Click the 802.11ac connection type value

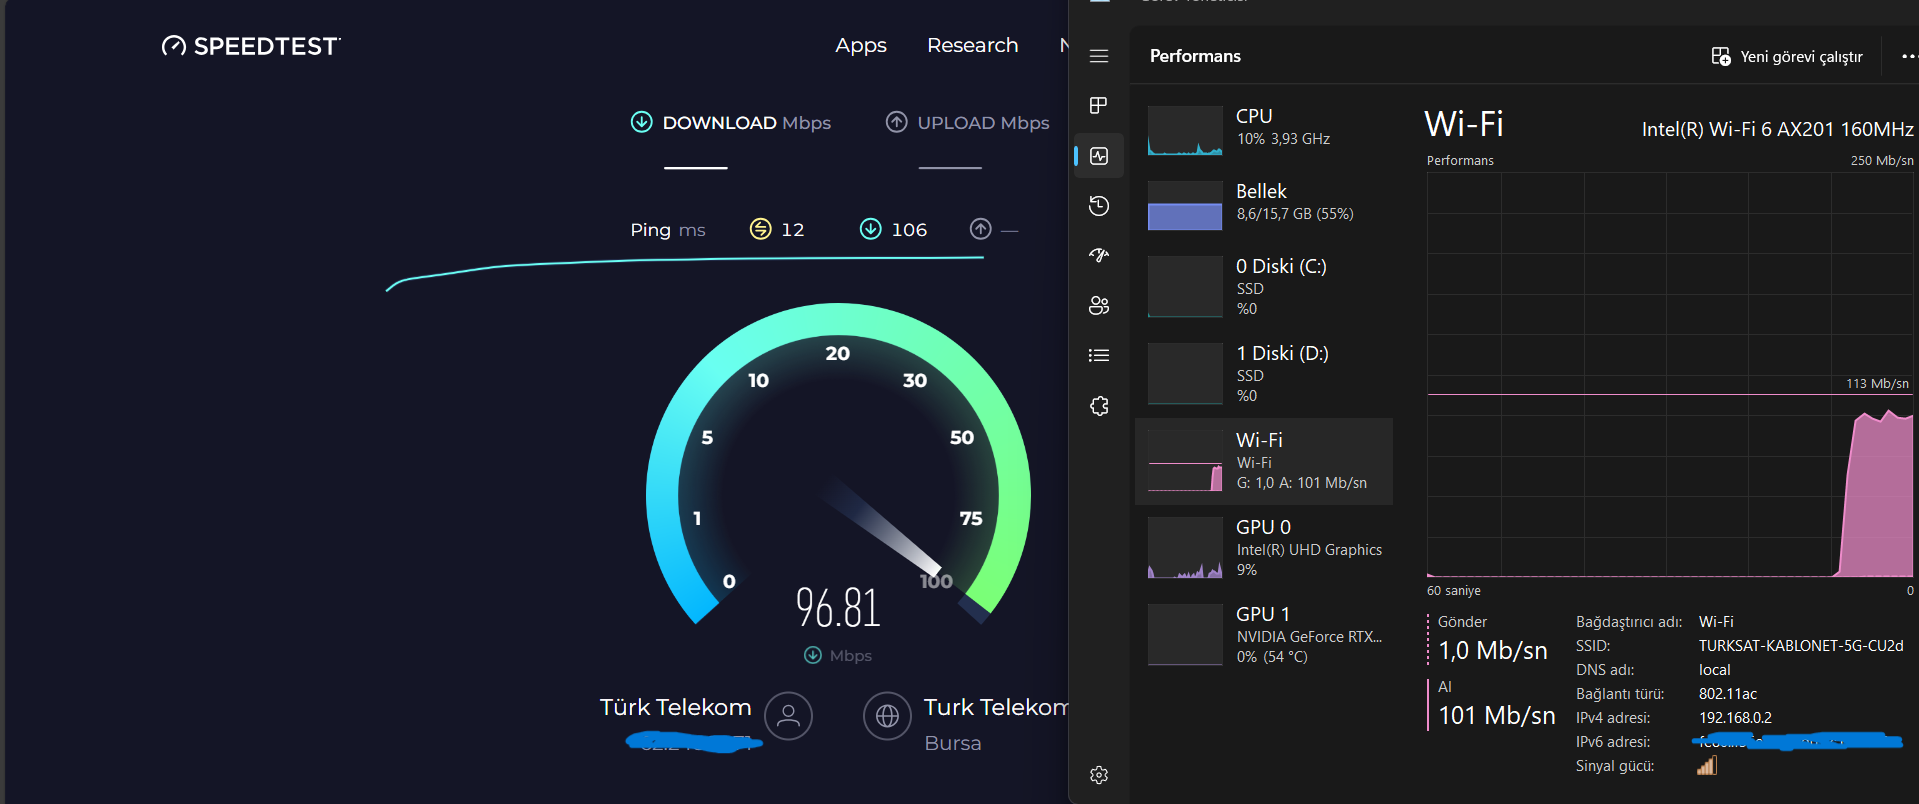click(x=1728, y=694)
